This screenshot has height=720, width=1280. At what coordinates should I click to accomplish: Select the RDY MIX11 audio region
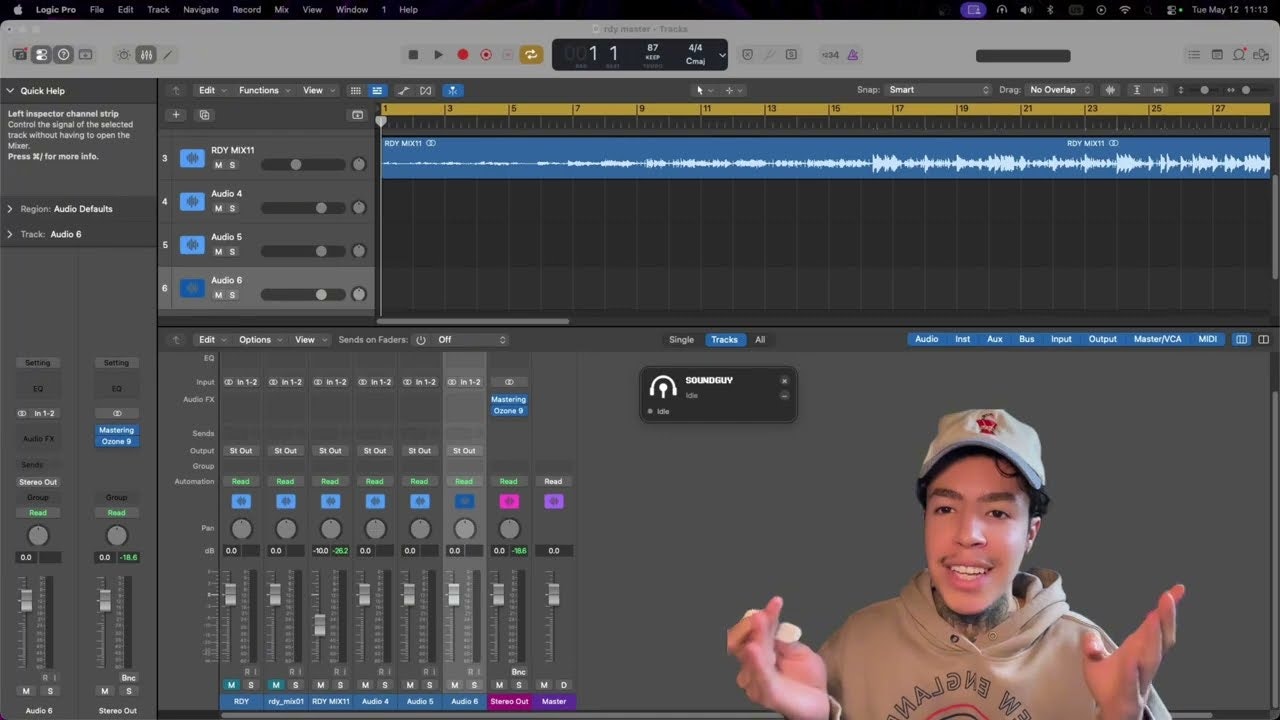pos(826,158)
